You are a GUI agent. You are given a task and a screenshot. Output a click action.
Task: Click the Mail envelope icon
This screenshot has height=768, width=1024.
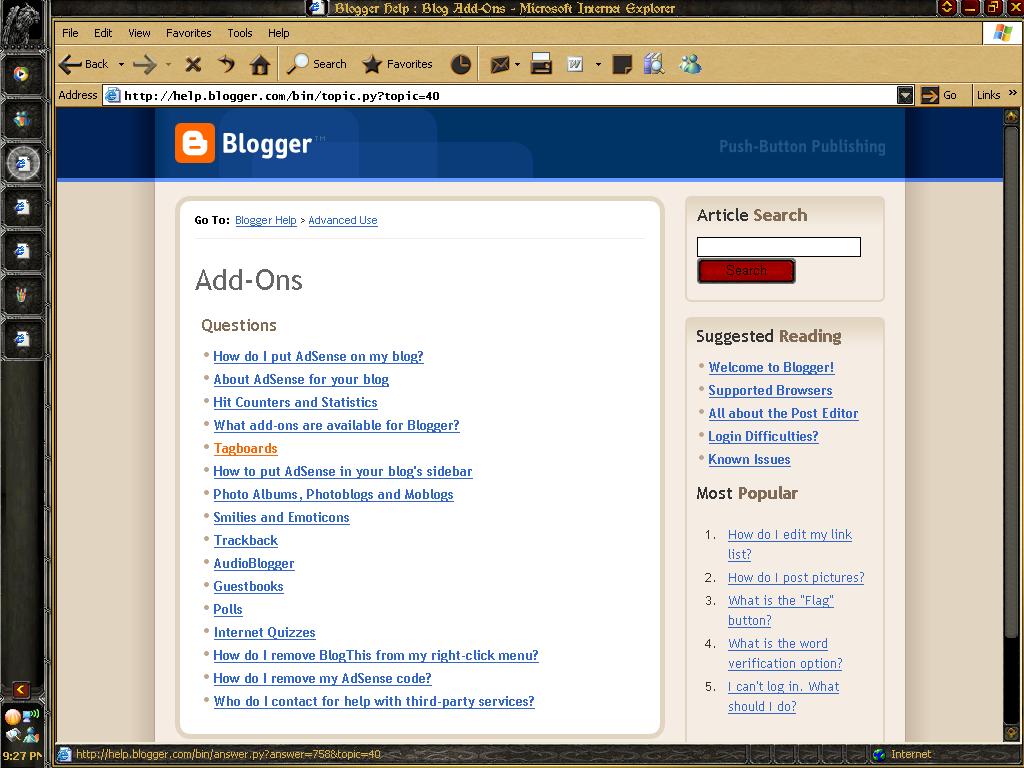click(x=500, y=64)
